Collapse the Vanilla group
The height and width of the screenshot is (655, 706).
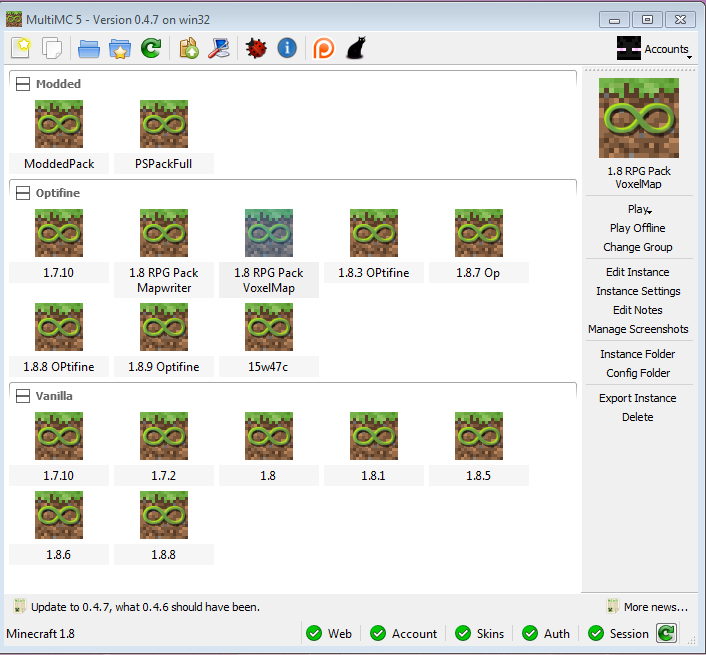pyautogui.click(x=21, y=395)
